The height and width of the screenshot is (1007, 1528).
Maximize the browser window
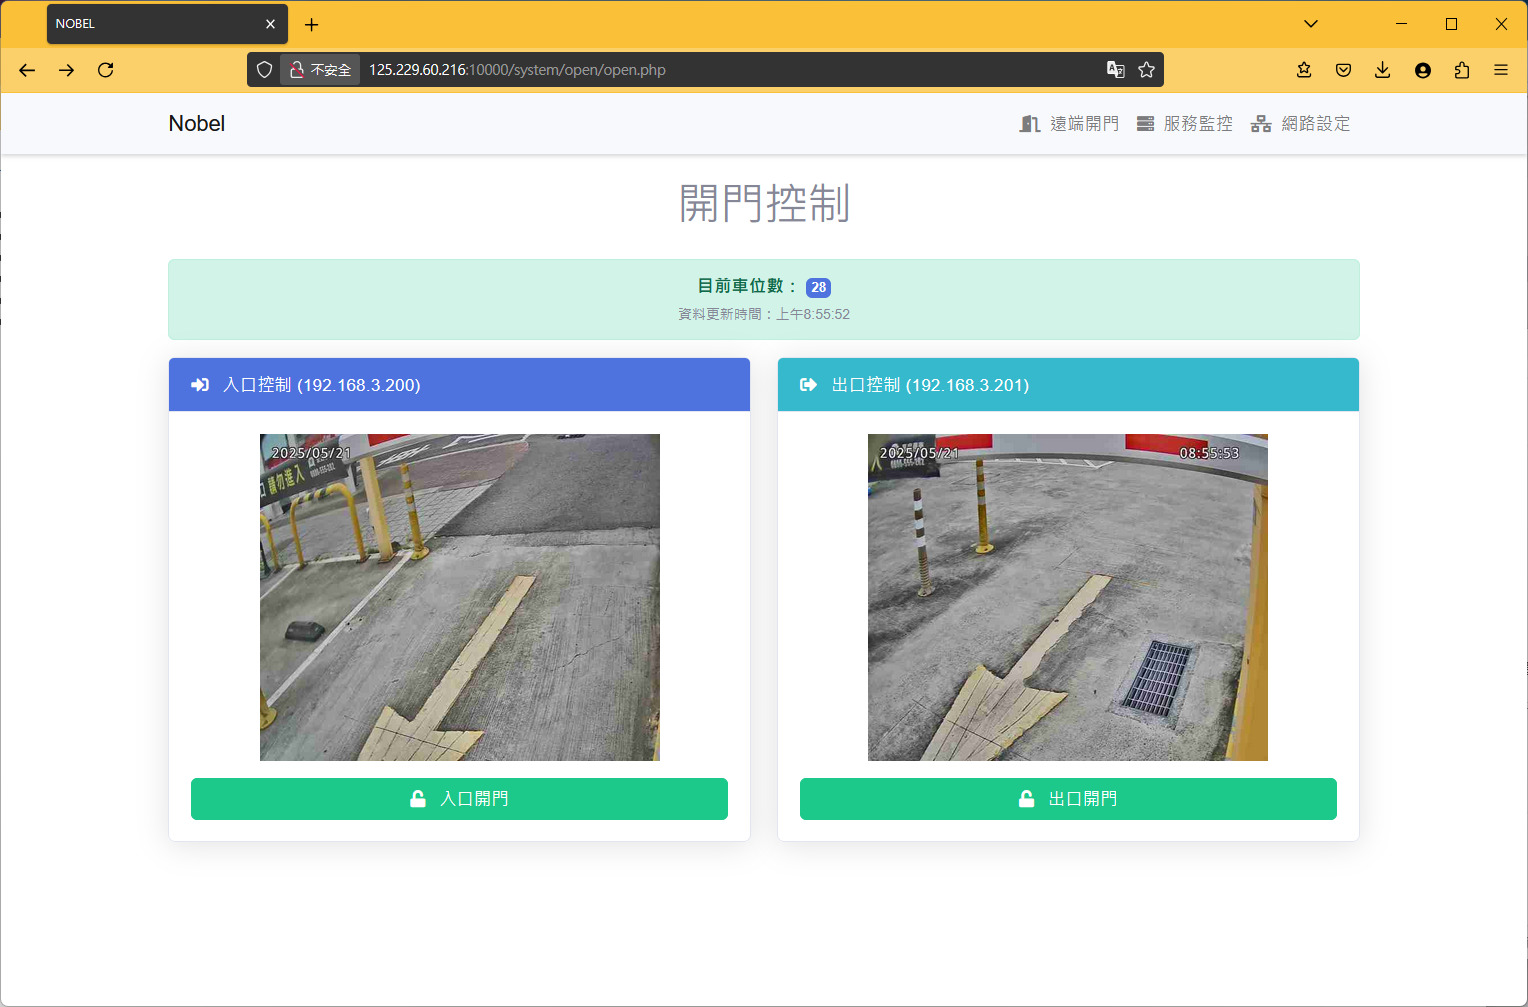click(x=1451, y=24)
